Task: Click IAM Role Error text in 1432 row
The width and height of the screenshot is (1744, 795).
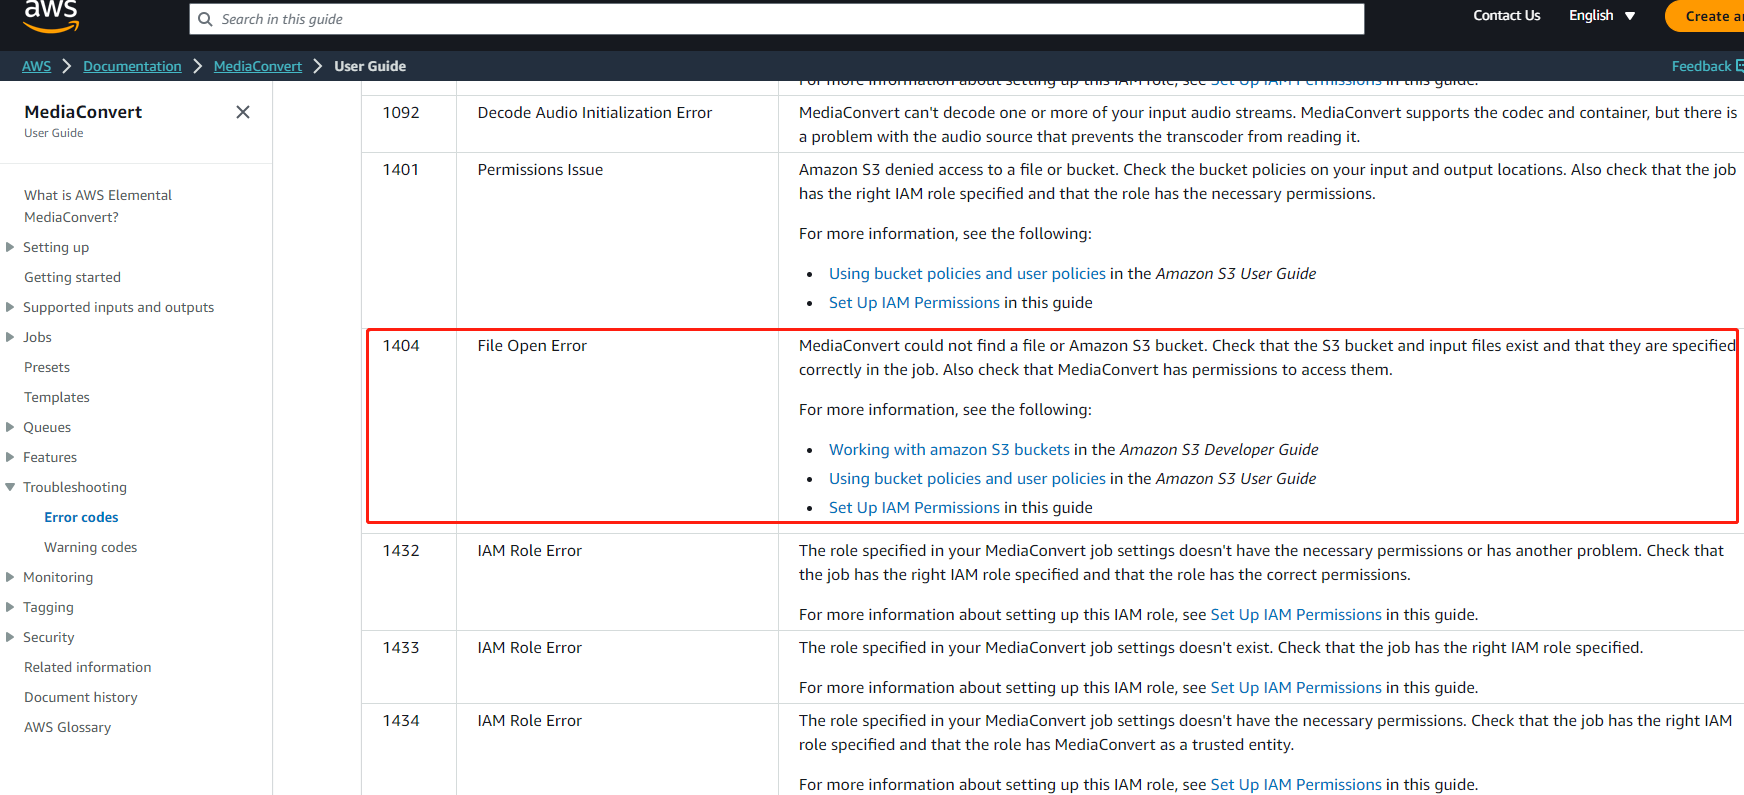Action: [x=529, y=550]
